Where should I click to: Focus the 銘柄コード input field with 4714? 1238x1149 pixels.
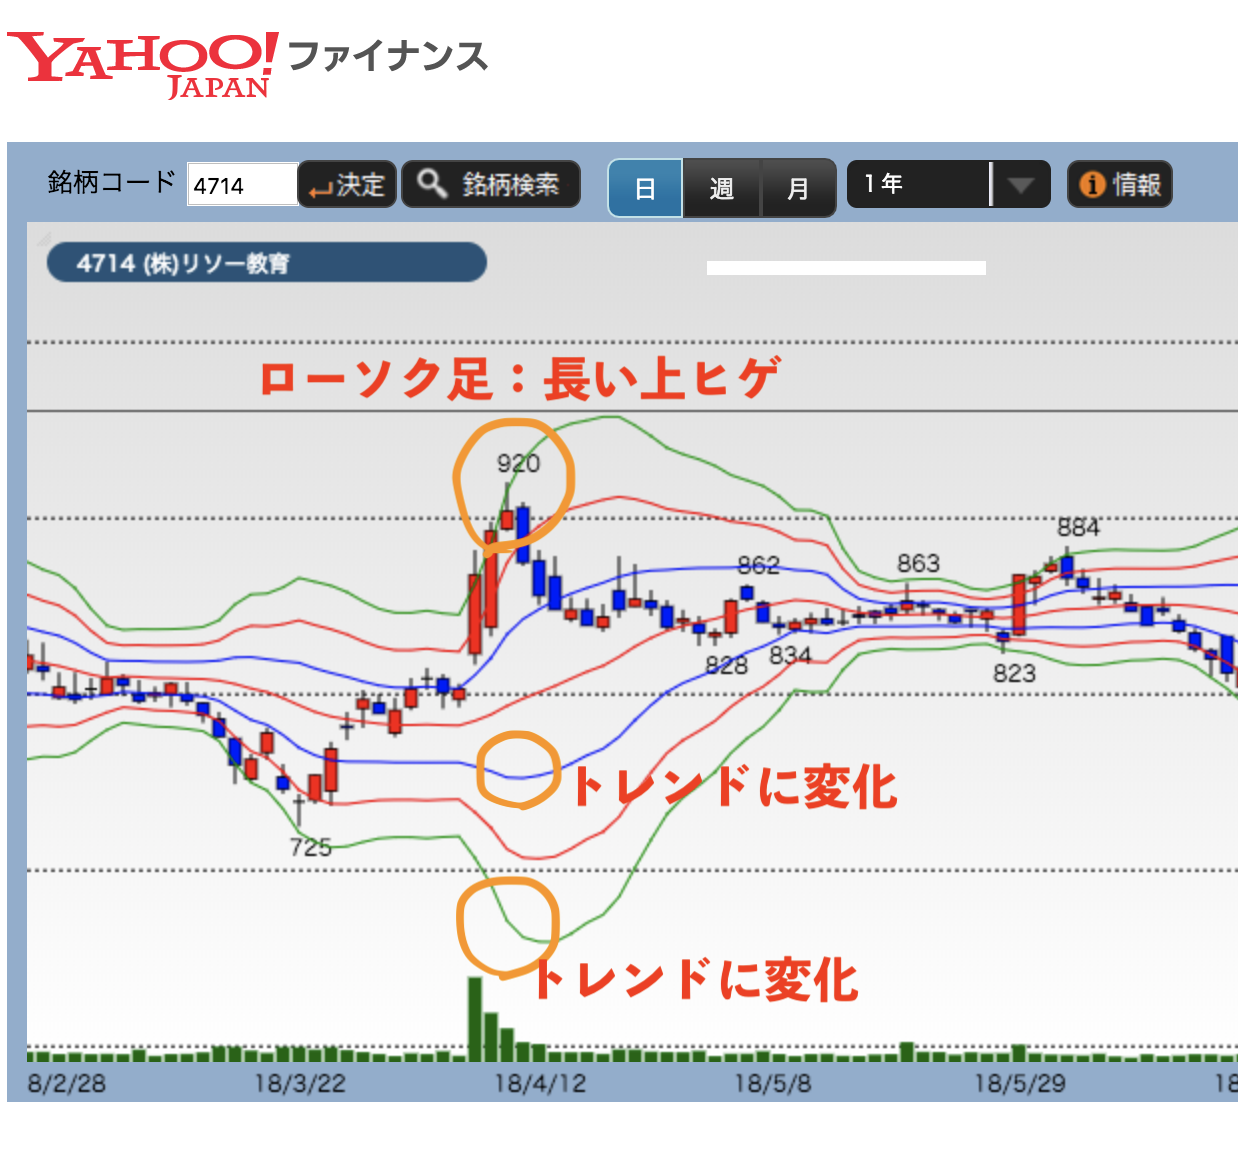coord(243,185)
